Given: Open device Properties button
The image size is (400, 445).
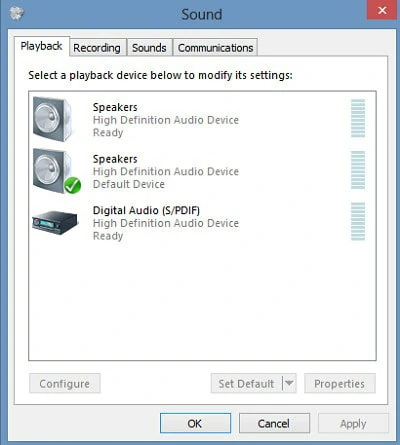Looking at the screenshot, I should (340, 383).
